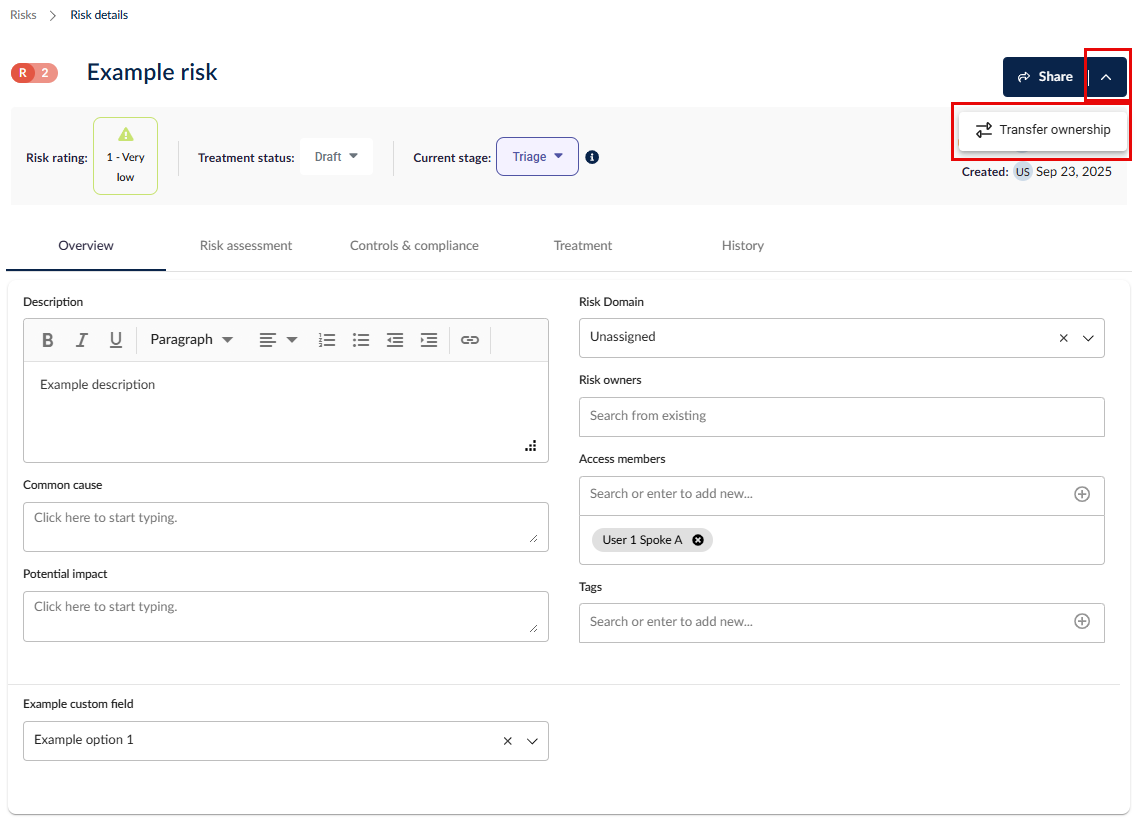This screenshot has height=834, width=1148.
Task: Expand the Example custom field dropdown
Action: click(x=532, y=741)
